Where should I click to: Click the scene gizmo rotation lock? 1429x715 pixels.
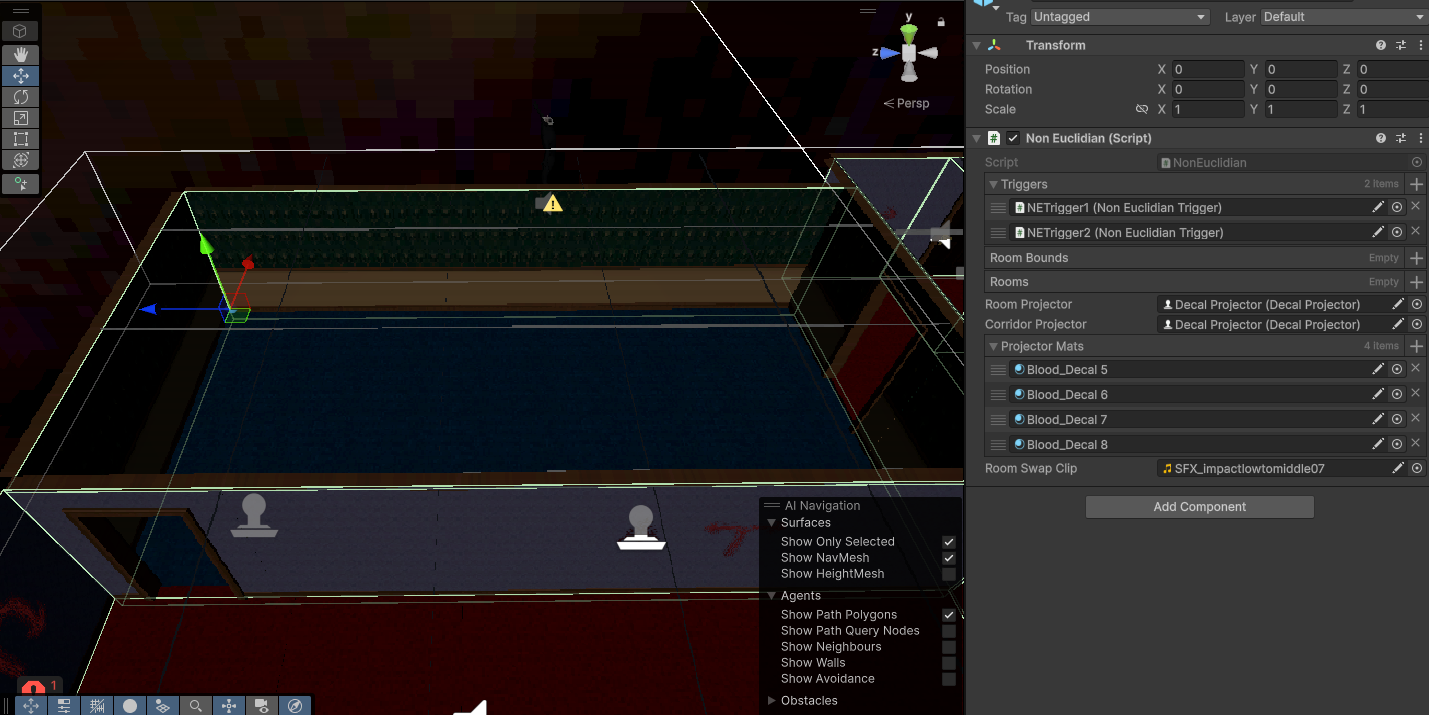tap(941, 21)
